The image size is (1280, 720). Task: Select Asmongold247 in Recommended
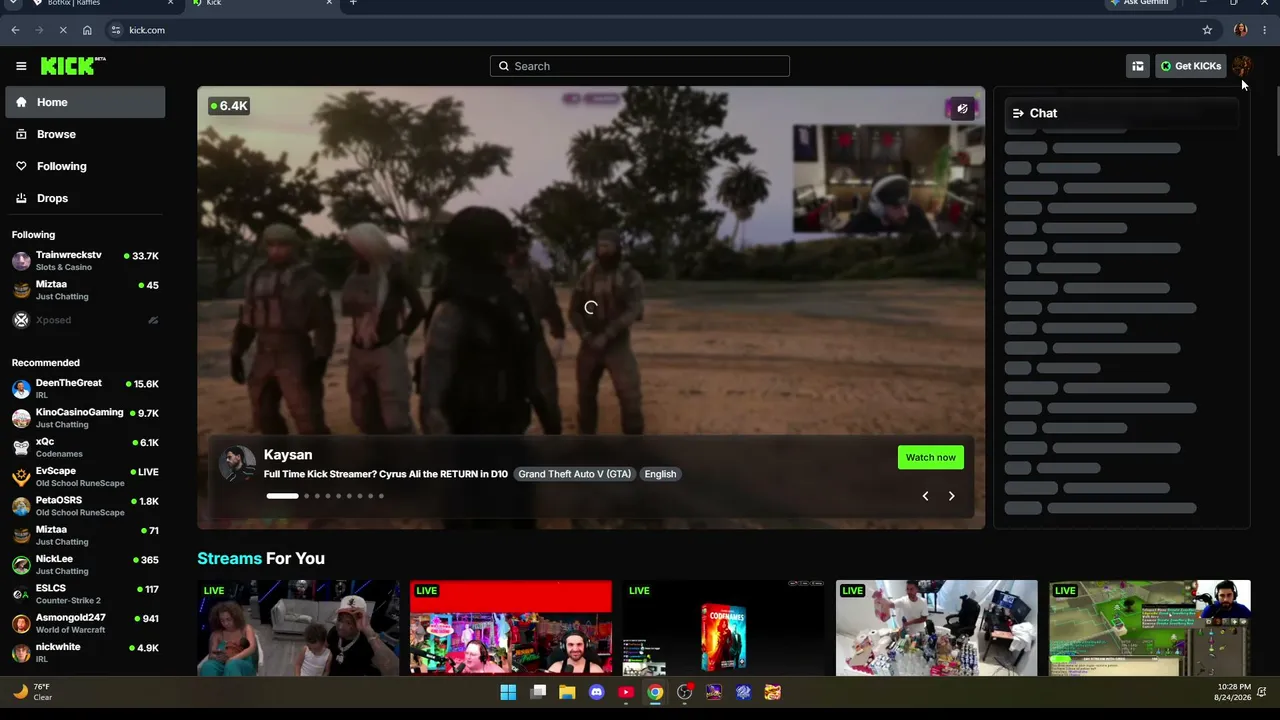tap(85, 623)
